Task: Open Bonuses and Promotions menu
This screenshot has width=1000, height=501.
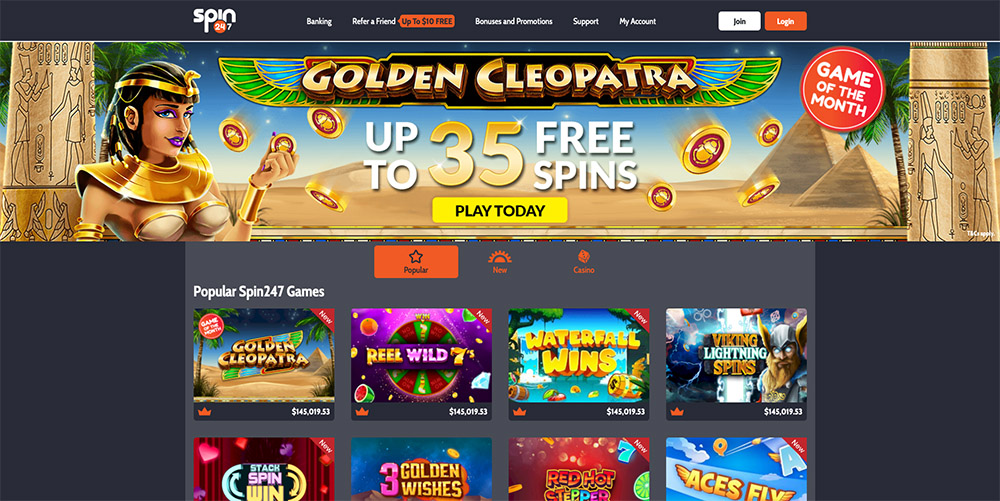Action: pos(513,21)
